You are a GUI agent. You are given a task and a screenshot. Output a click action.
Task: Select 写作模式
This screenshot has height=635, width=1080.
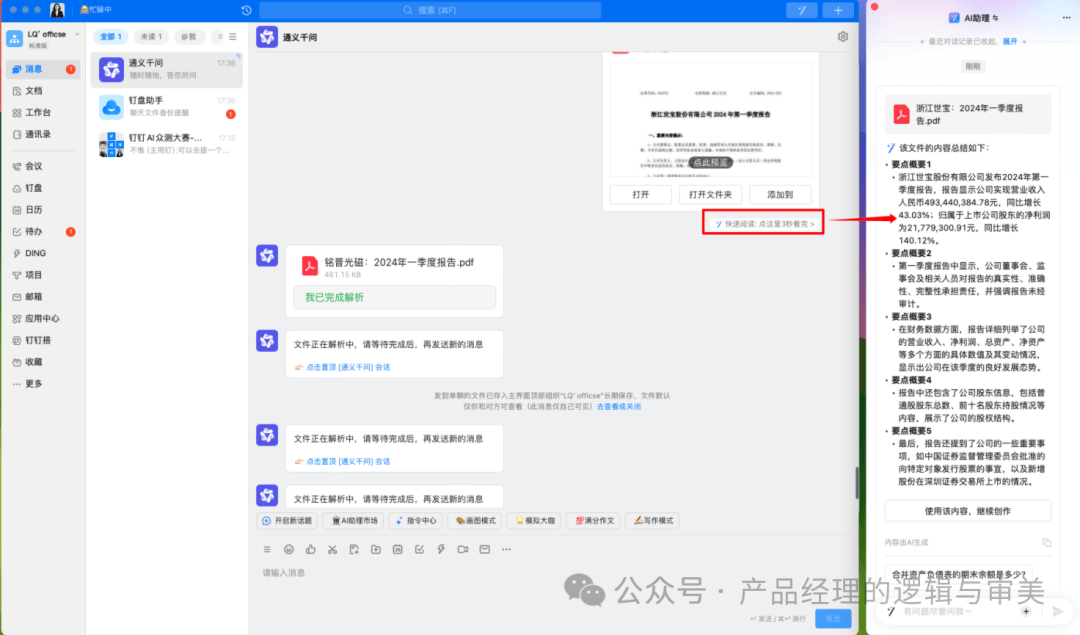(x=653, y=521)
